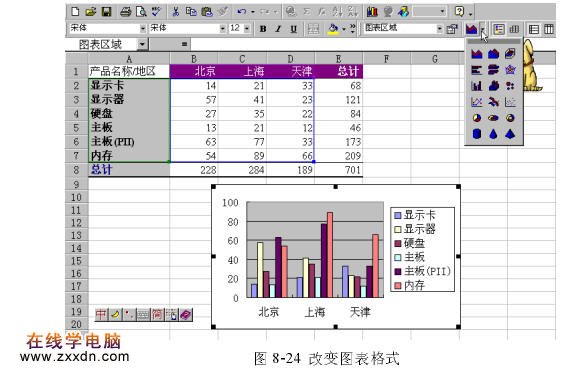561x369 pixels.
Task: Click the 内存 legend color key
Action: (x=397, y=285)
